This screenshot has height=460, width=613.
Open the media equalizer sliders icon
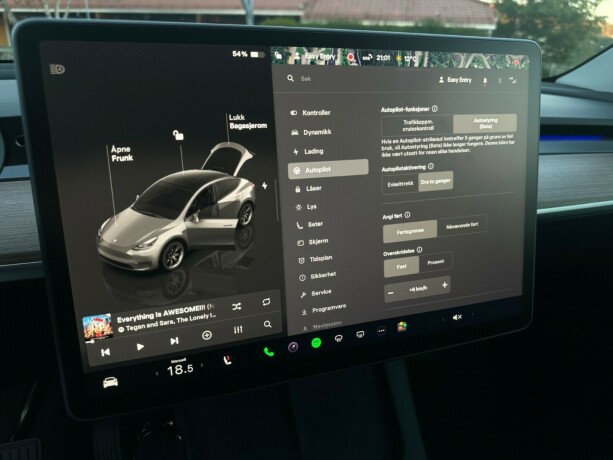(238, 330)
